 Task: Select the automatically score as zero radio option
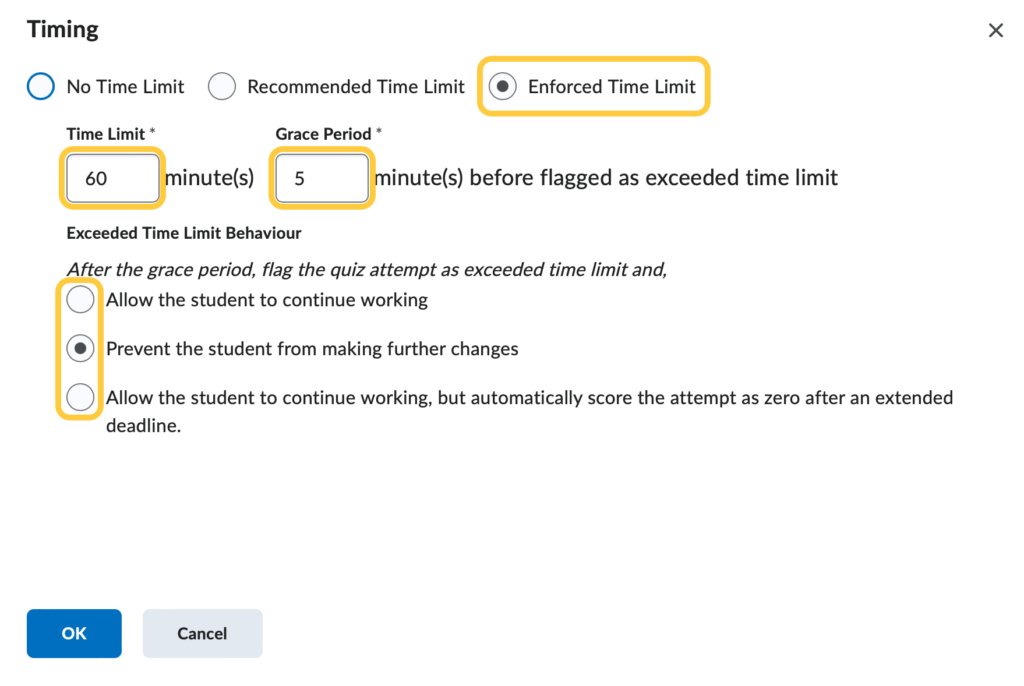[80, 398]
